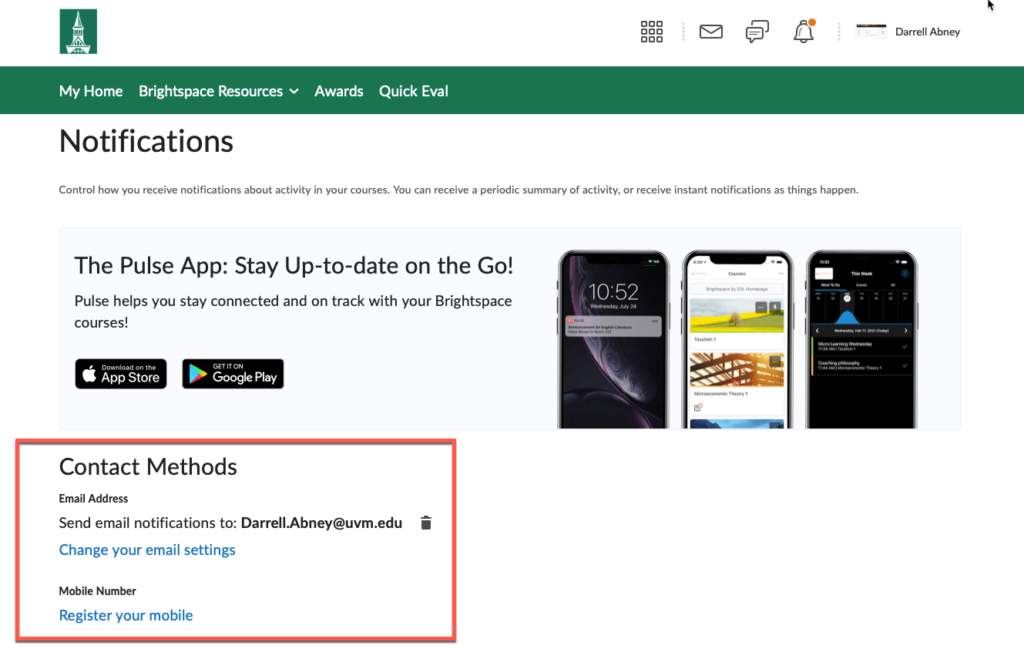This screenshot has height=649, width=1024.
Task: Click the bolded email address Darrell.Abney@uvm.edu
Action: tap(320, 522)
